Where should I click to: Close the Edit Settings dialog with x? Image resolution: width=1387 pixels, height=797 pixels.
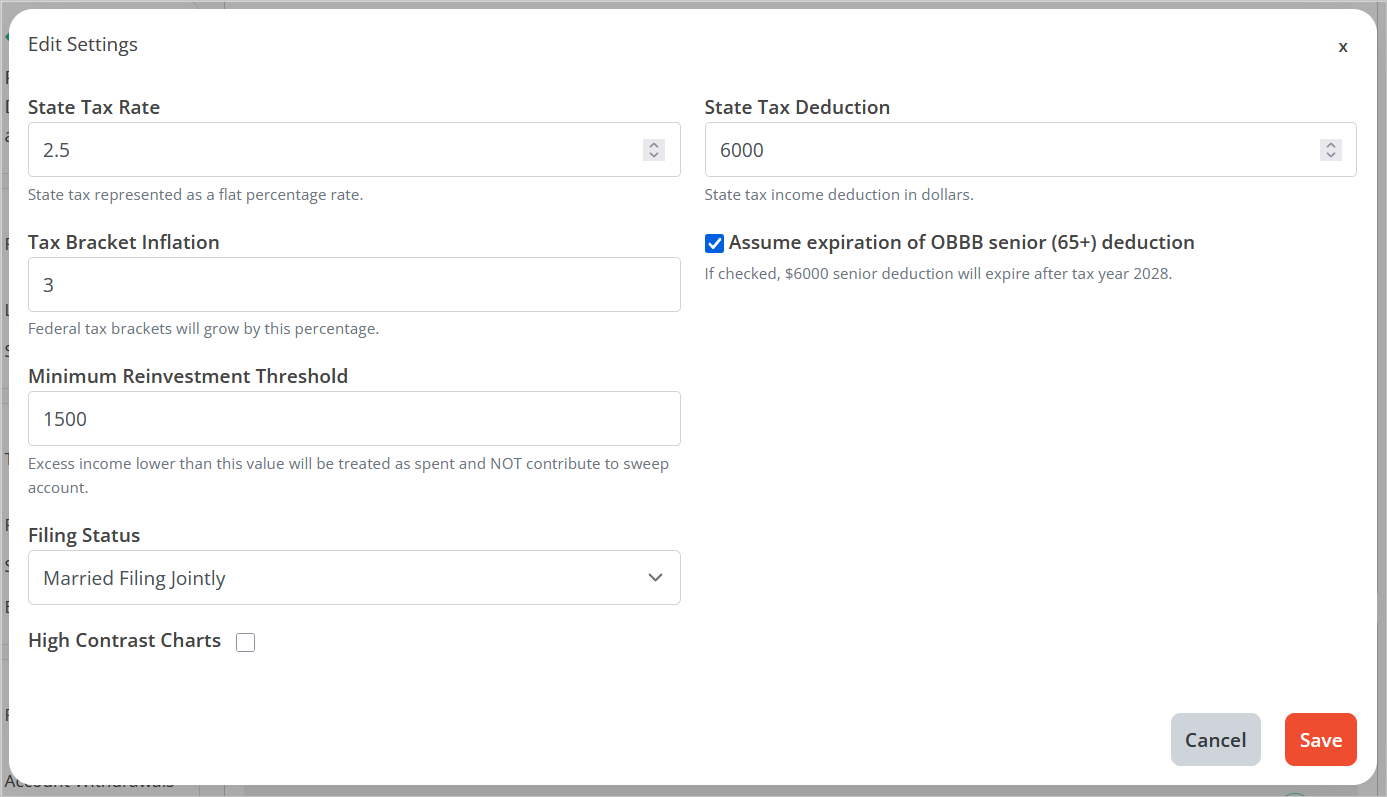pyautogui.click(x=1343, y=47)
